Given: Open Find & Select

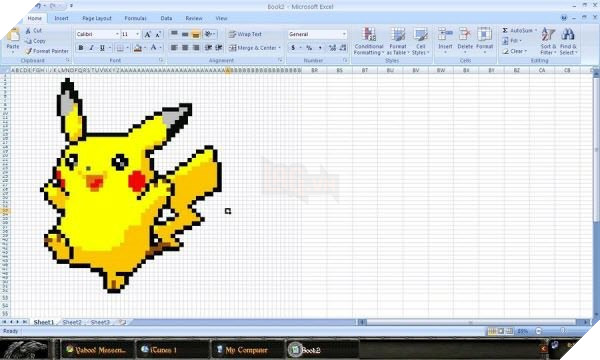Looking at the screenshot, I should tap(568, 41).
